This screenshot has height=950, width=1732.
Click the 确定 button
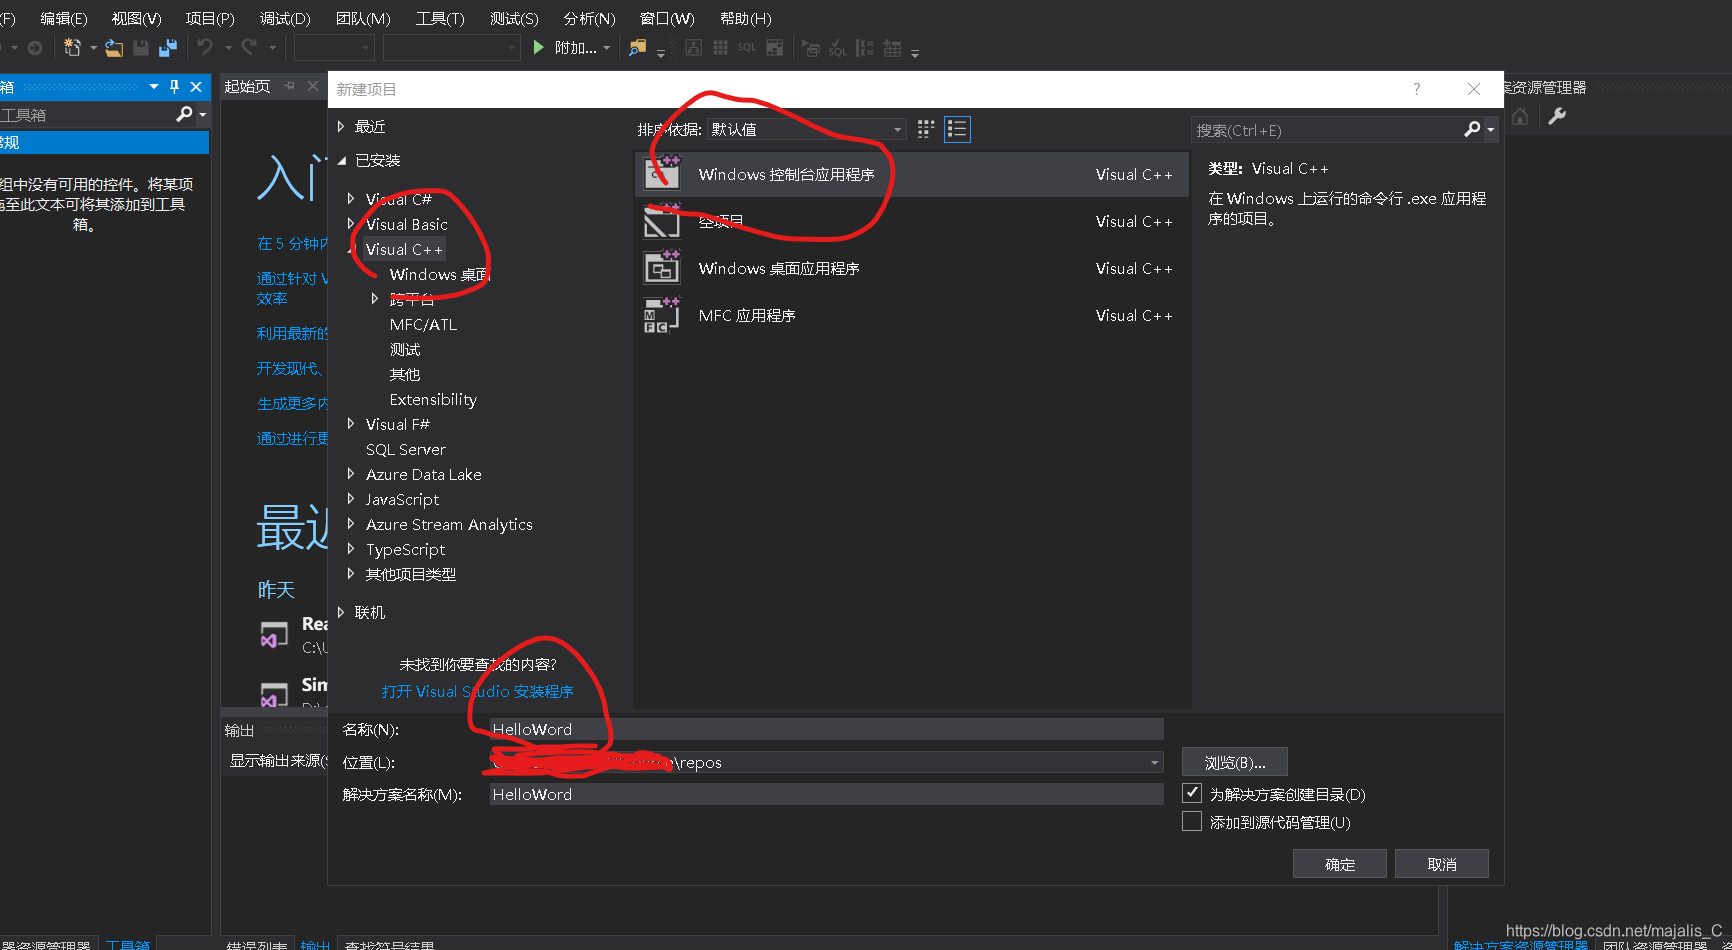point(1340,864)
